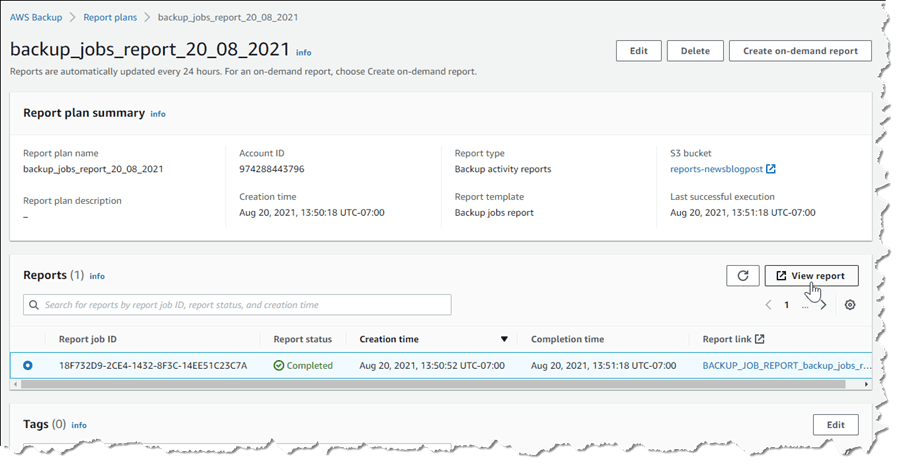The width and height of the screenshot is (901, 466).
Task: Focus the search for reports input field
Action: [237, 305]
